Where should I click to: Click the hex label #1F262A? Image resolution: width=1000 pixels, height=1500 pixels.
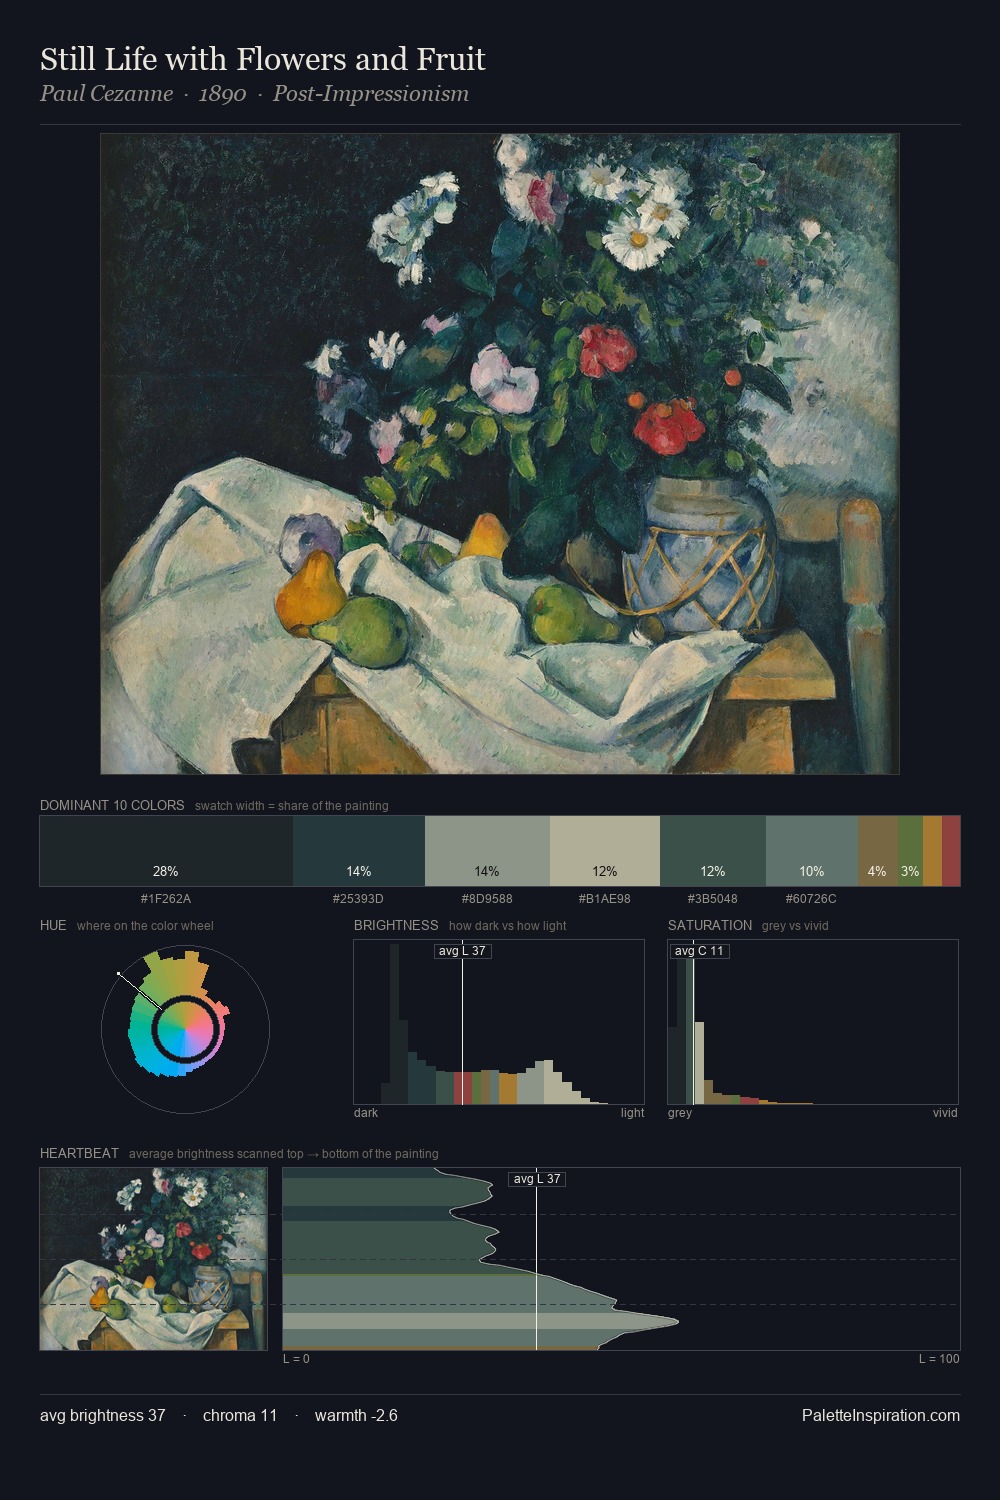click(166, 899)
